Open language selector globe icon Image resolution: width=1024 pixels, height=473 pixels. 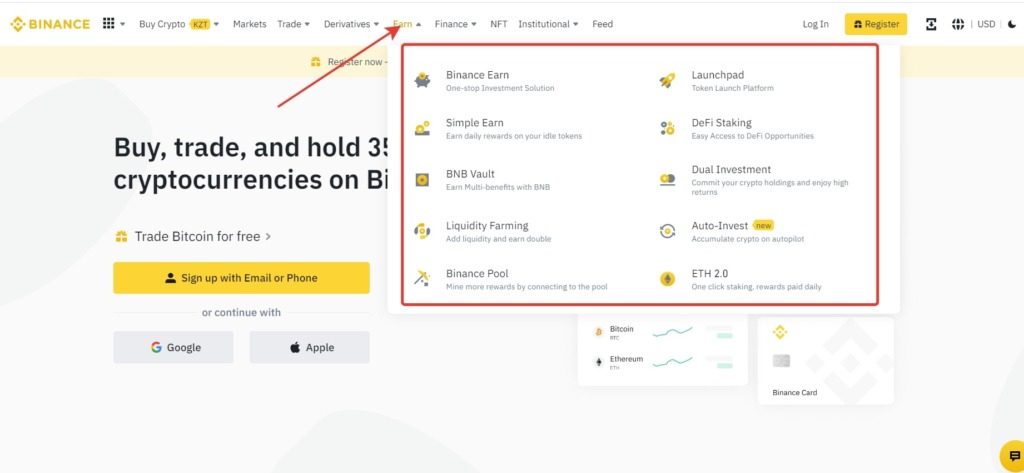[958, 24]
